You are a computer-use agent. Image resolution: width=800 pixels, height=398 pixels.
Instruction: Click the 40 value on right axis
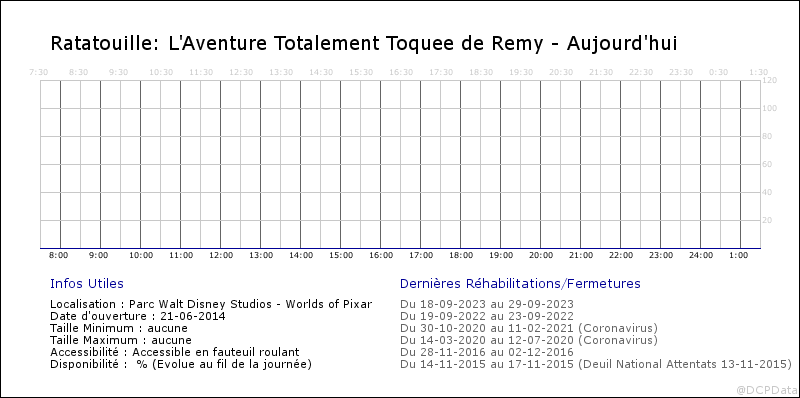767,192
